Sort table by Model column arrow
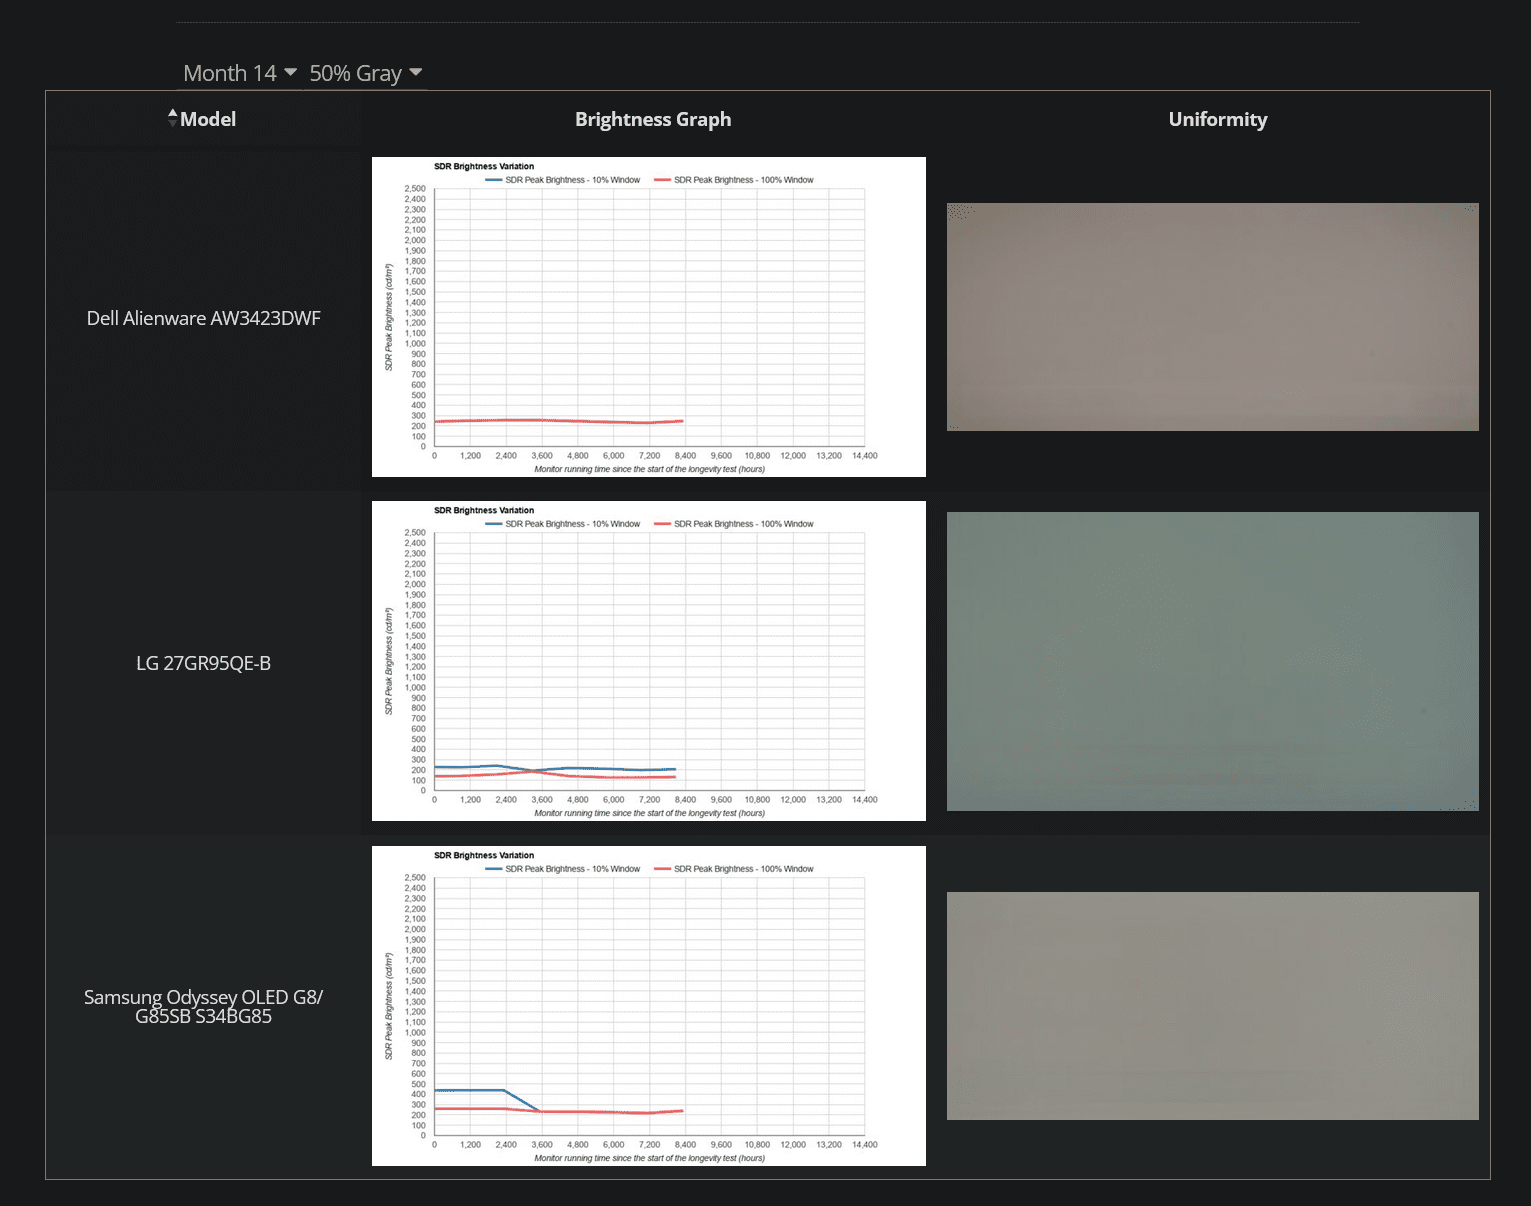This screenshot has width=1531, height=1206. (173, 117)
